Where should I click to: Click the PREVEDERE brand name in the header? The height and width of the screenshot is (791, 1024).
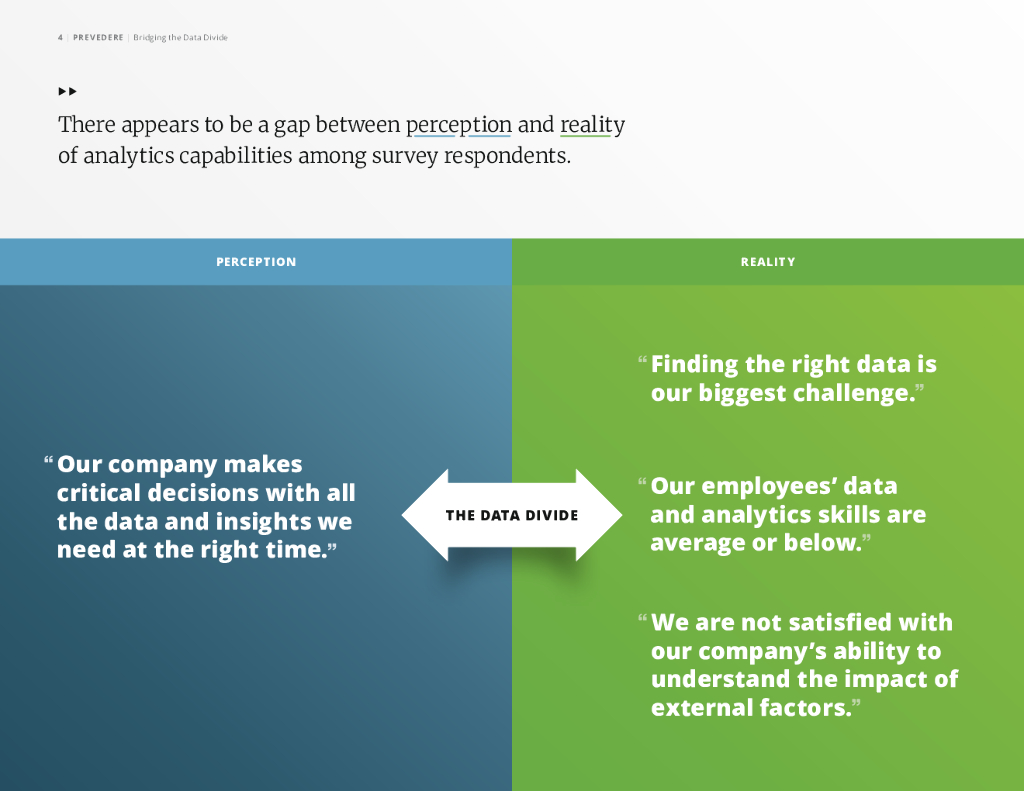pyautogui.click(x=98, y=38)
